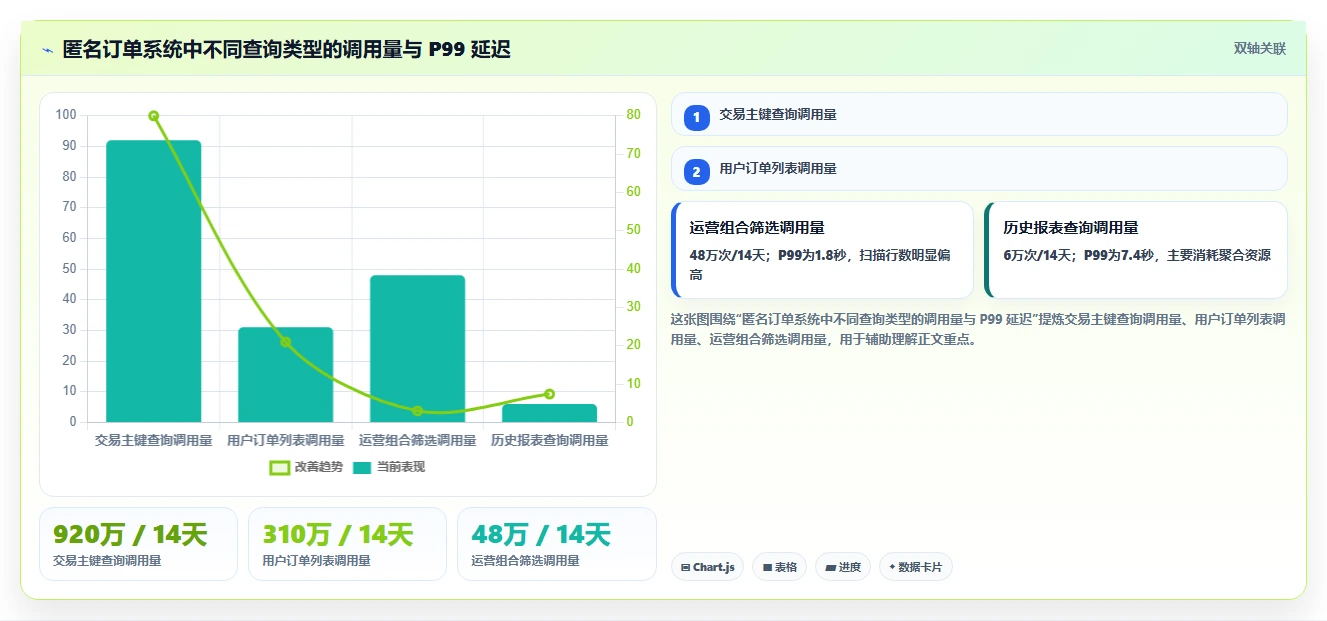
Task: Click x-axis label 交易主键查询调用量
Action: pos(153,440)
